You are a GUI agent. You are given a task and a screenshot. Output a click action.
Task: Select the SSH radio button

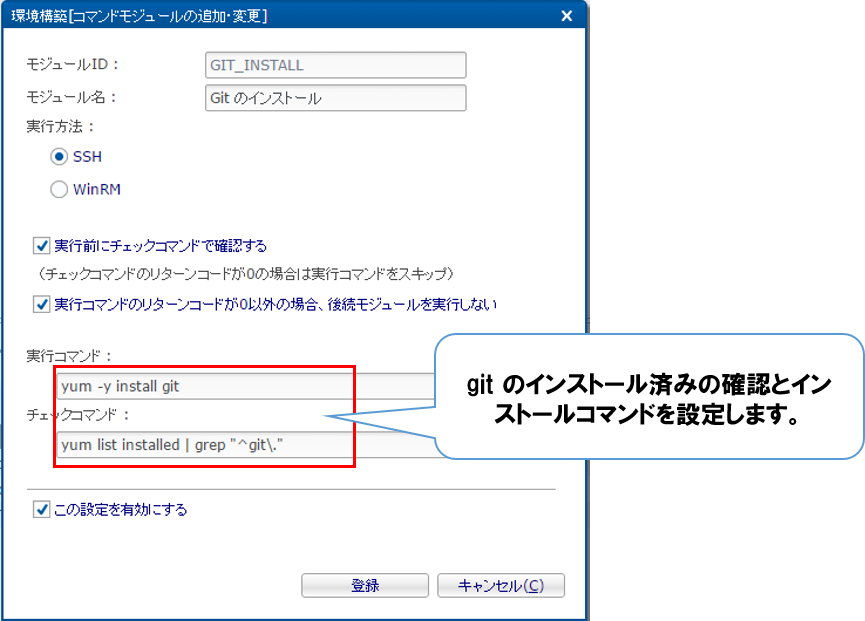[x=59, y=157]
